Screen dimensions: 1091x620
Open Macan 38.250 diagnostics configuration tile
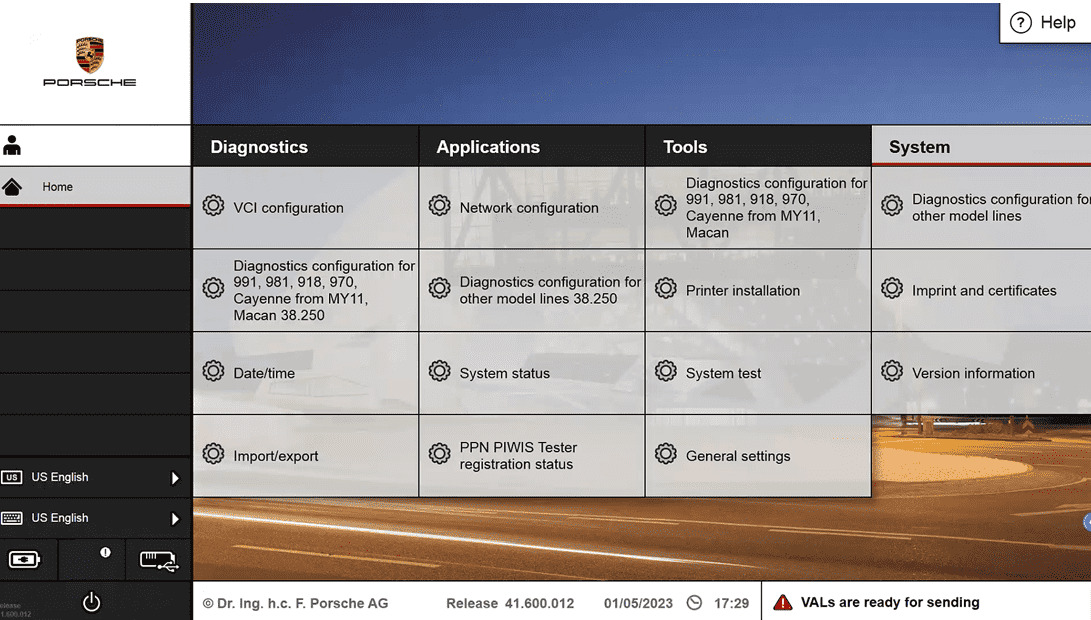point(305,290)
